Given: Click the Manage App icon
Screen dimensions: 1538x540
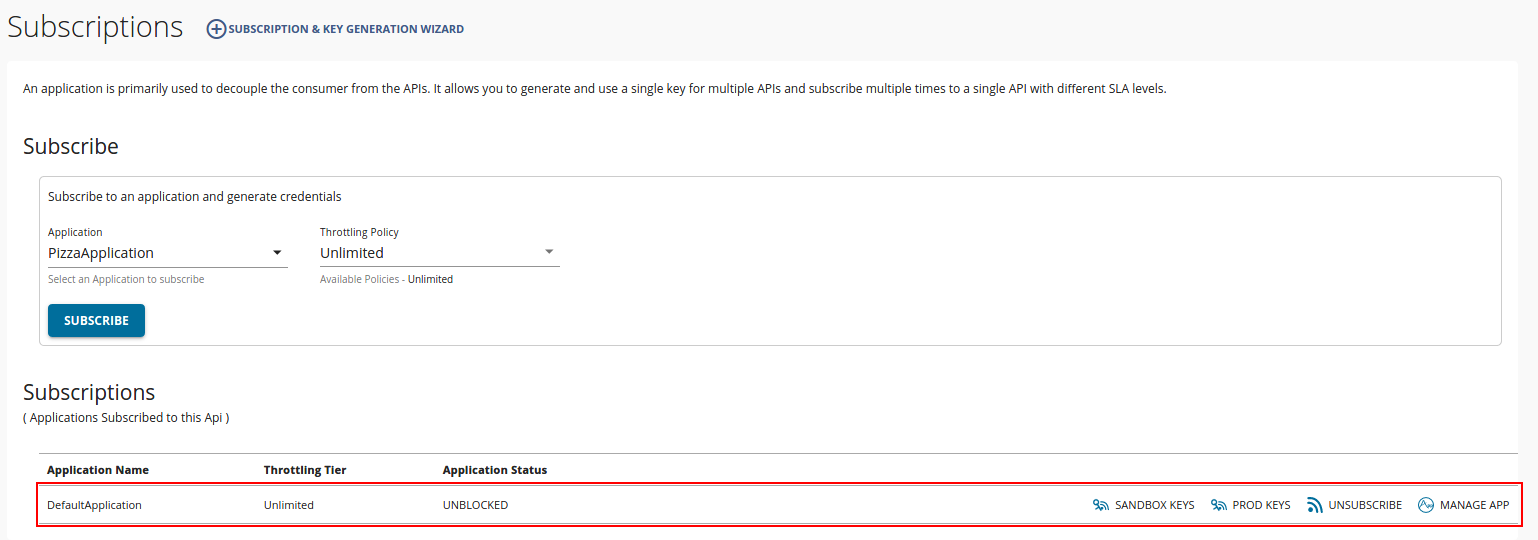Looking at the screenshot, I should pyautogui.click(x=1426, y=505).
